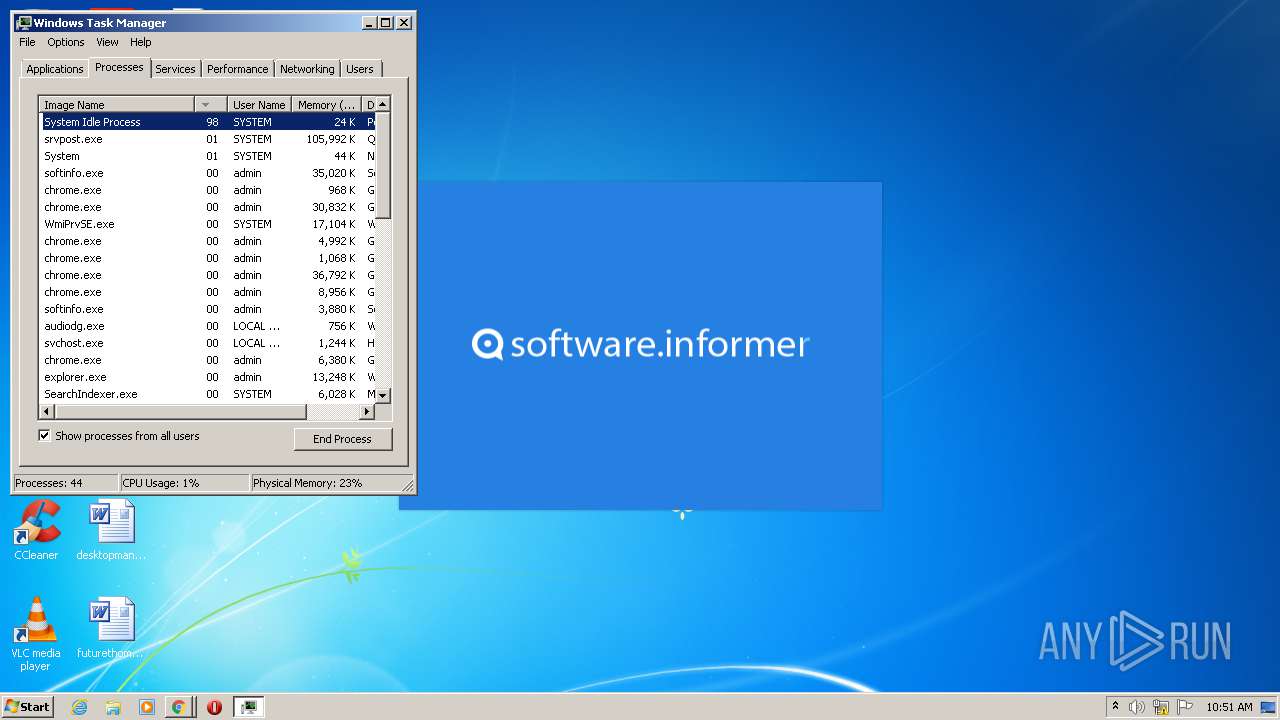Image resolution: width=1280 pixels, height=720 pixels.
Task: Launch Internet Explorer from taskbar
Action: pyautogui.click(x=80, y=707)
